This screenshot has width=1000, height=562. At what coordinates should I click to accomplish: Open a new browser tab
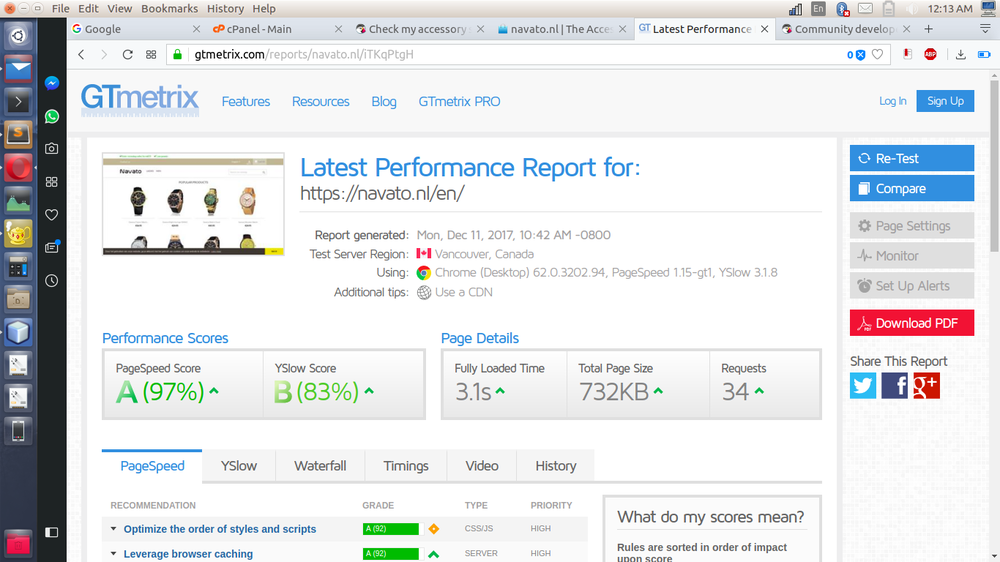[929, 29]
